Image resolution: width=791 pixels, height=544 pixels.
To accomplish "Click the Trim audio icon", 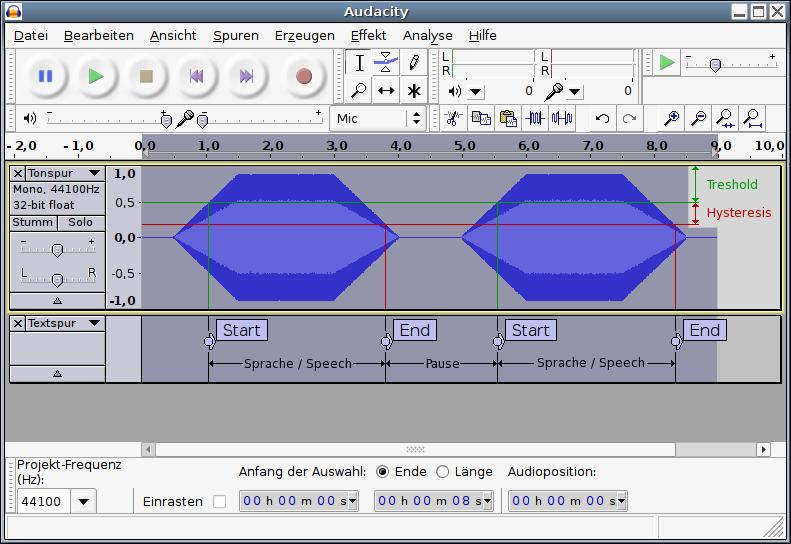I will [535, 119].
